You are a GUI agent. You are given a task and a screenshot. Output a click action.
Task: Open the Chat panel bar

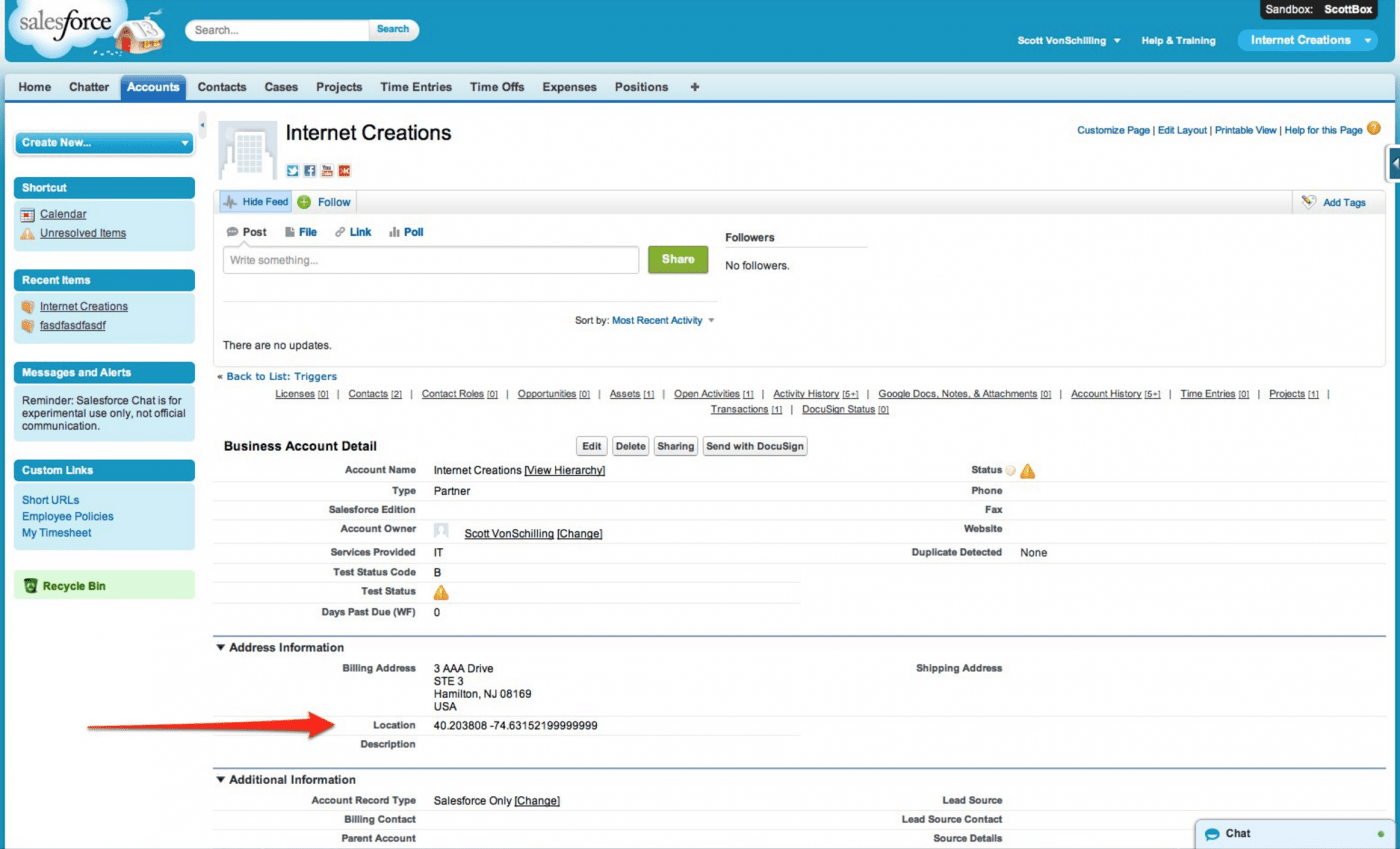1297,834
